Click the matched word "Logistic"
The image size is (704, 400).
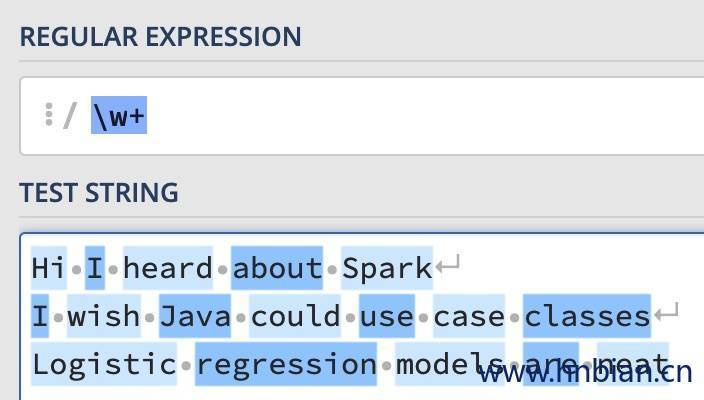pyautogui.click(x=104, y=364)
